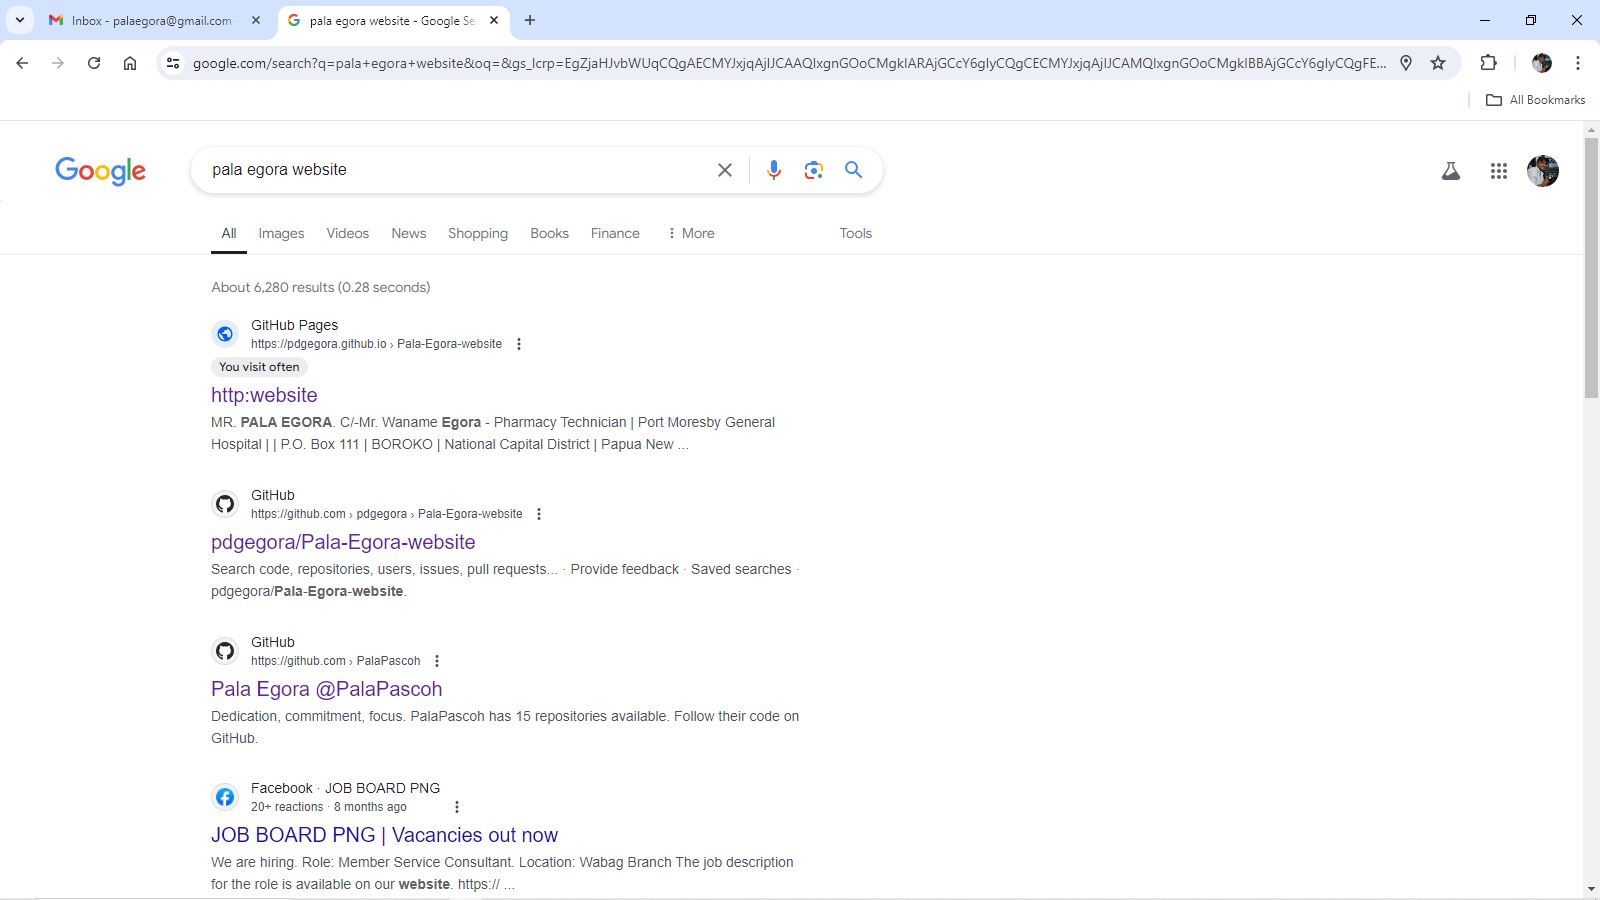Screen dimensions: 1600x900
Task: Click the About 6,280 results text
Action: (x=321, y=287)
